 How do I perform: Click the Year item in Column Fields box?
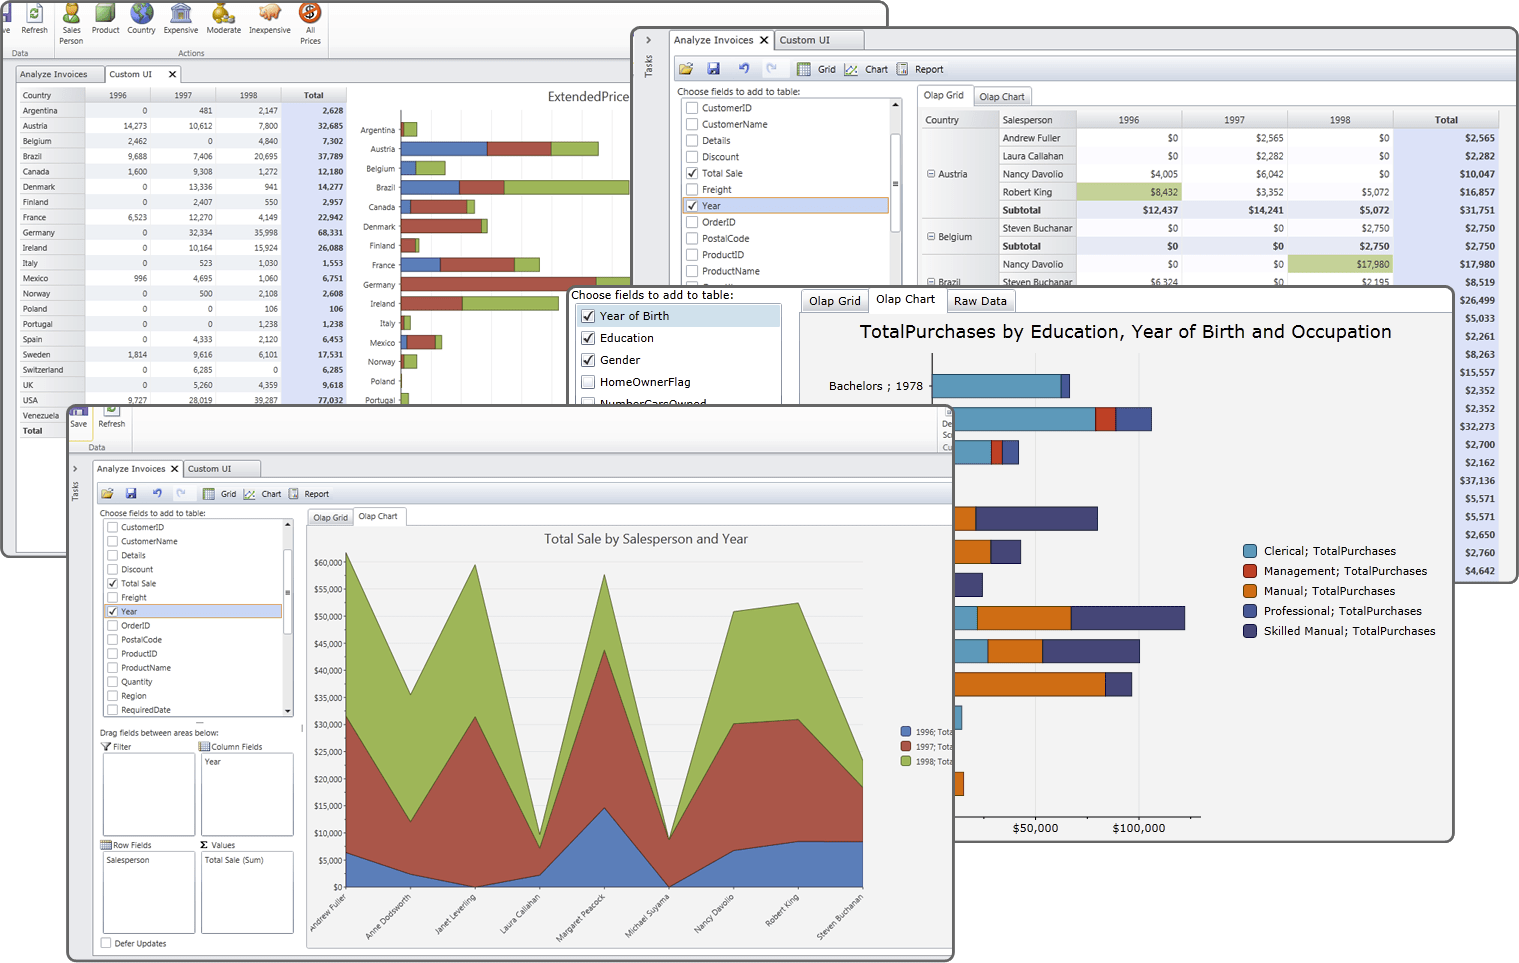(213, 762)
